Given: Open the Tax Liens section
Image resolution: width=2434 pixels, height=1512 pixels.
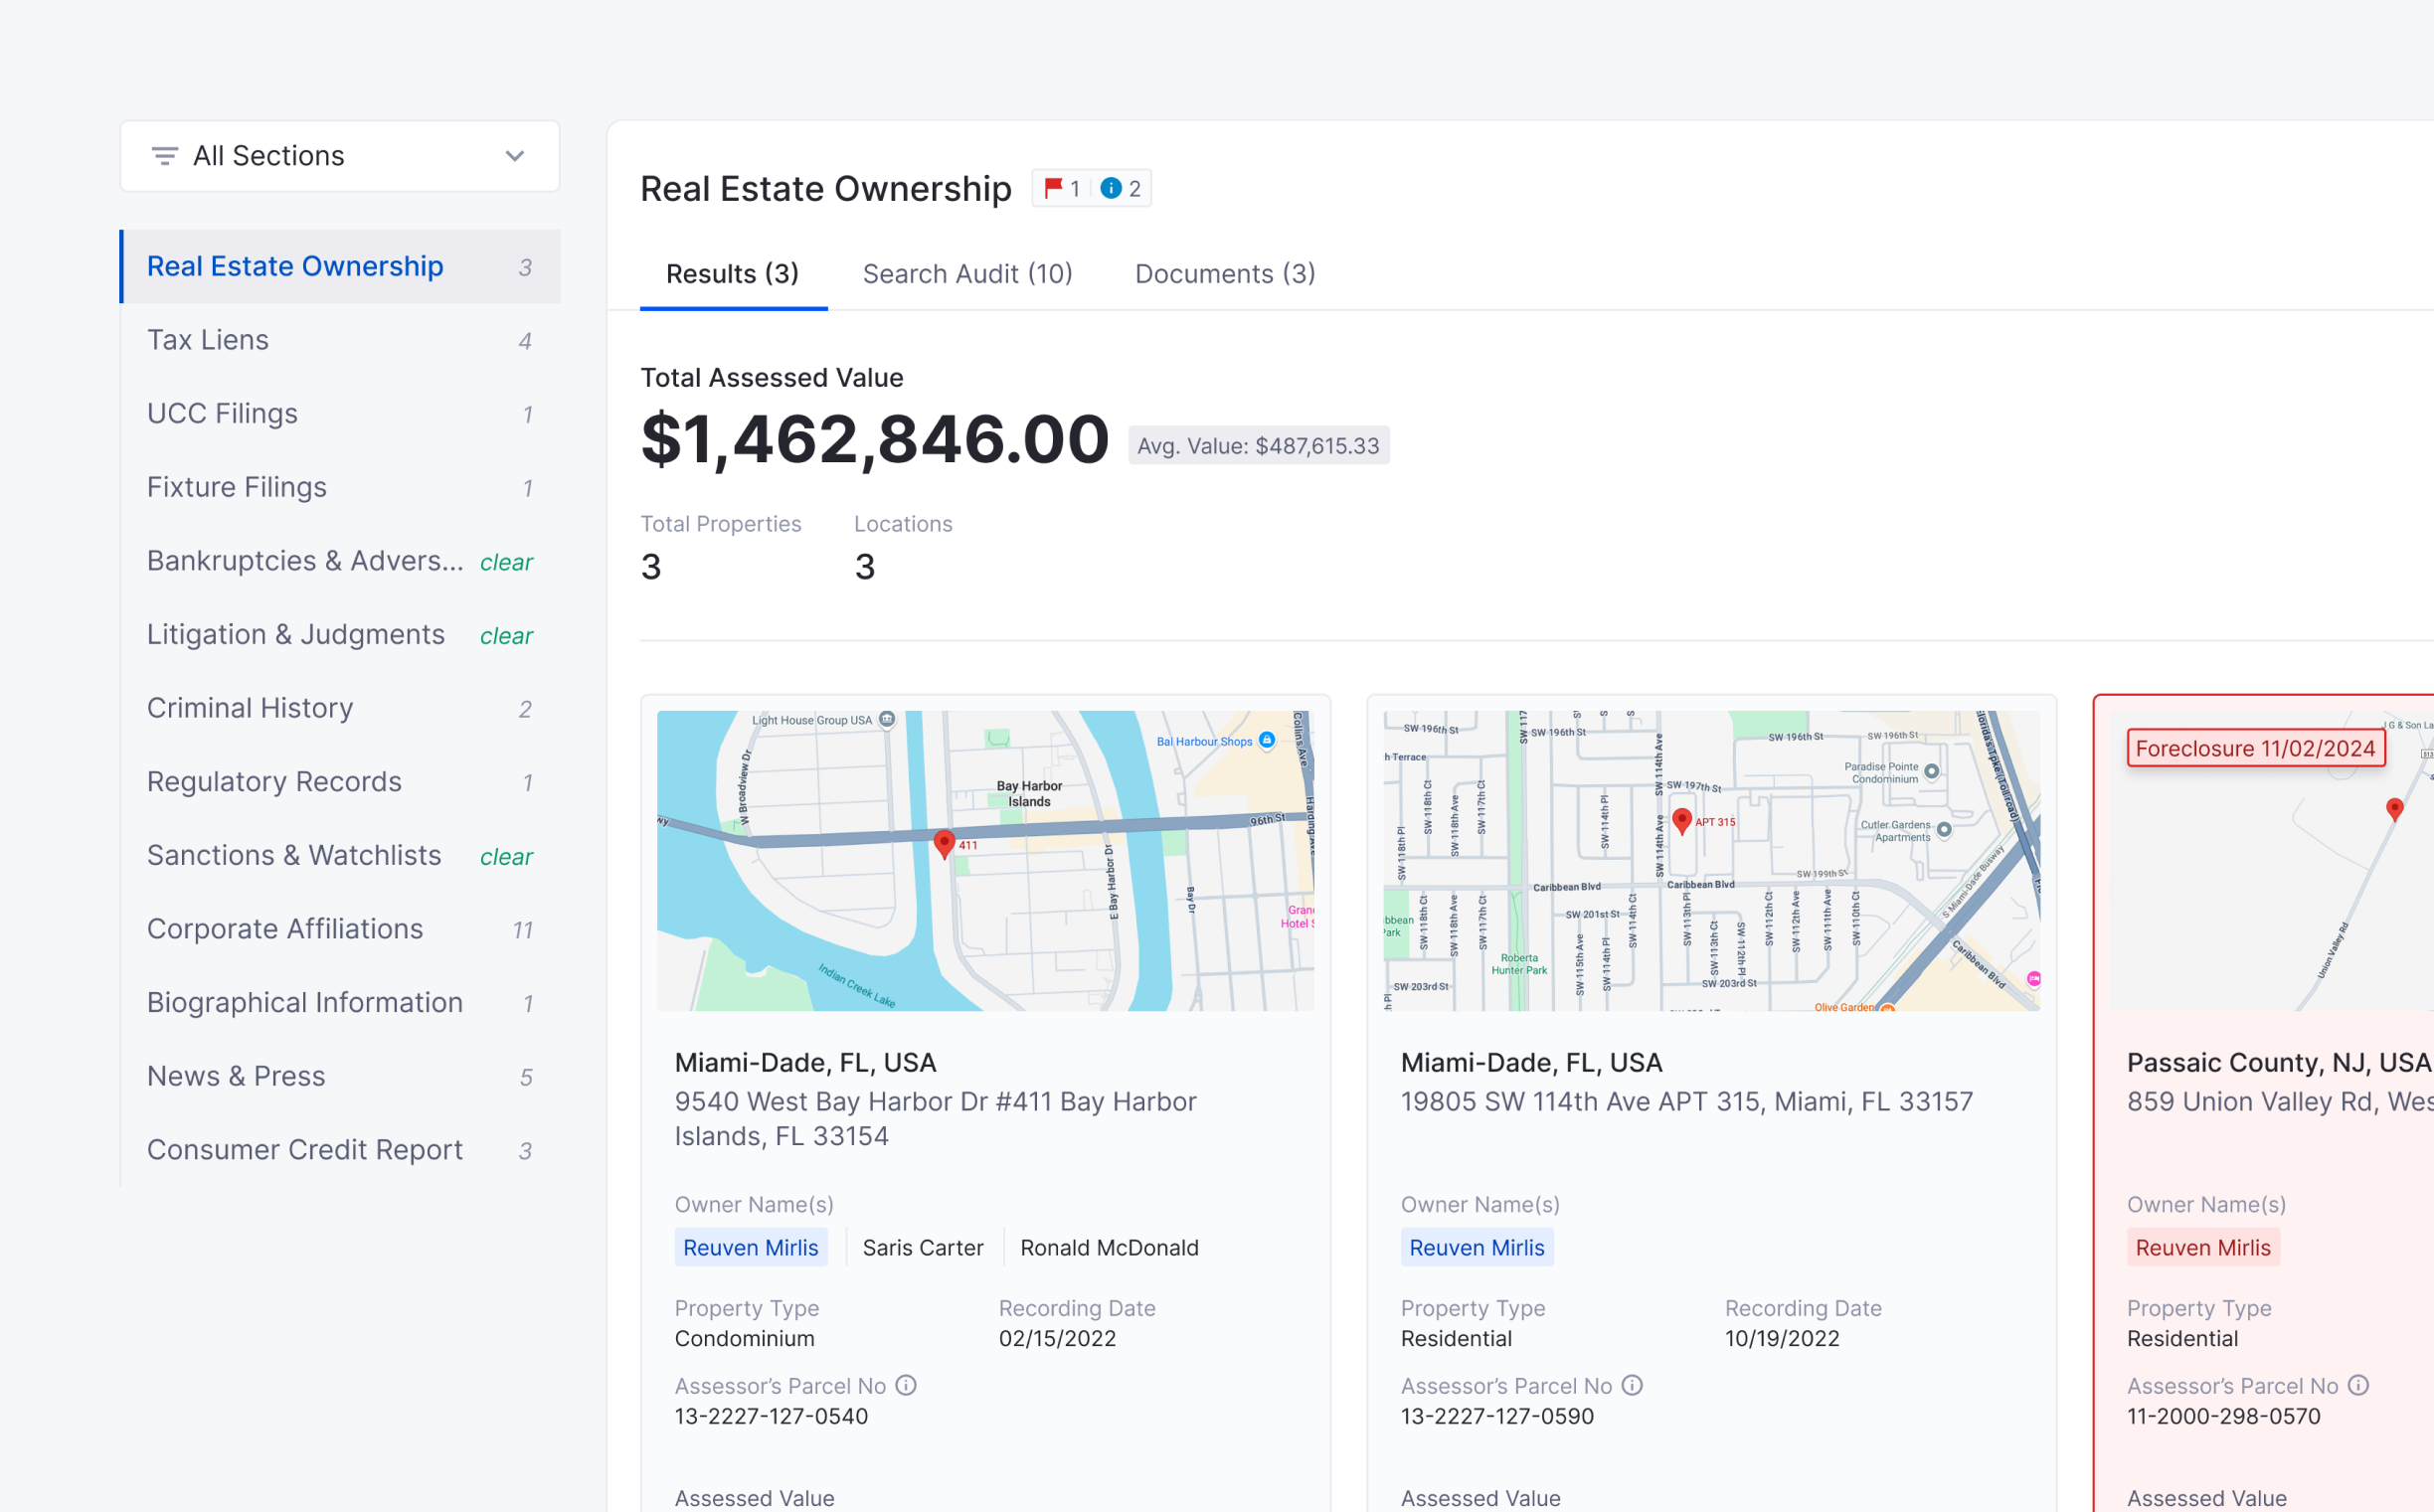Looking at the screenshot, I should coord(340,340).
